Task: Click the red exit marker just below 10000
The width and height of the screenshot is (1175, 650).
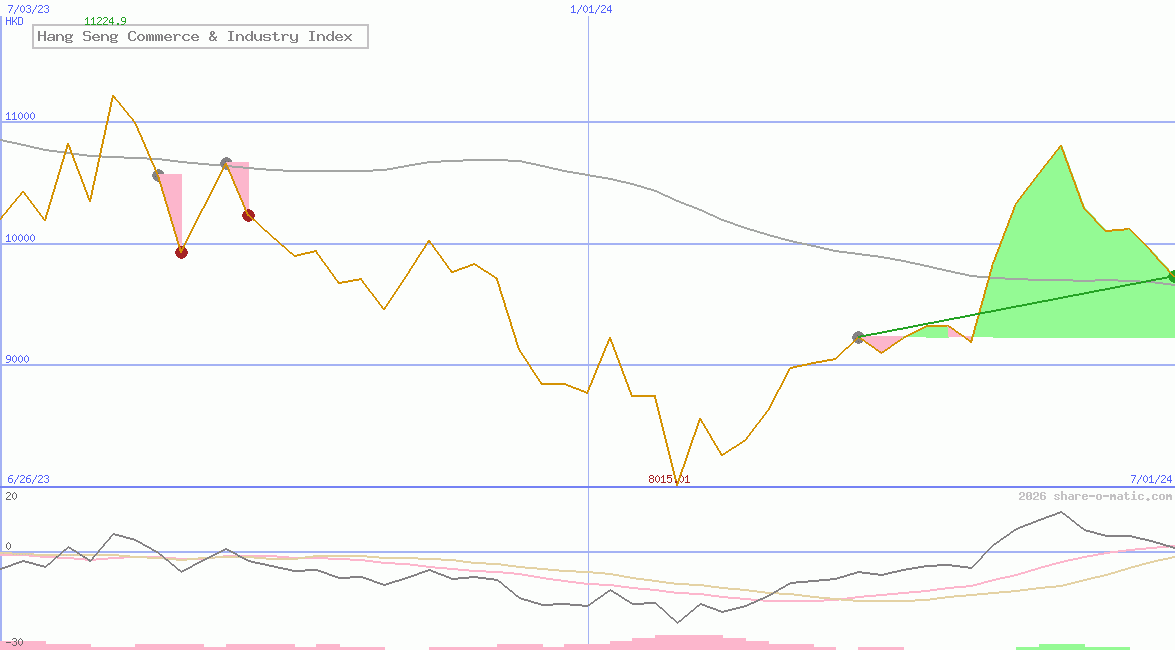Action: pyautogui.click(x=181, y=253)
